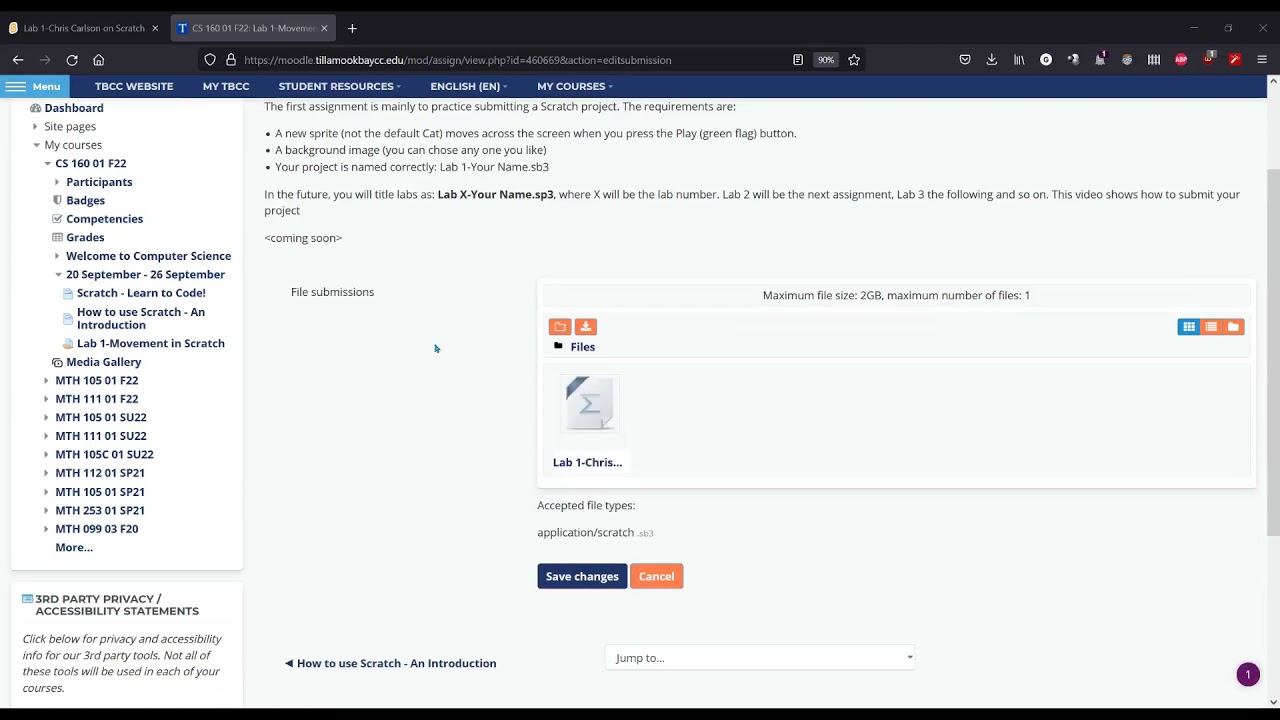Expand the MTH 105 01 F22 course
Image resolution: width=1280 pixels, height=720 pixels.
point(46,381)
